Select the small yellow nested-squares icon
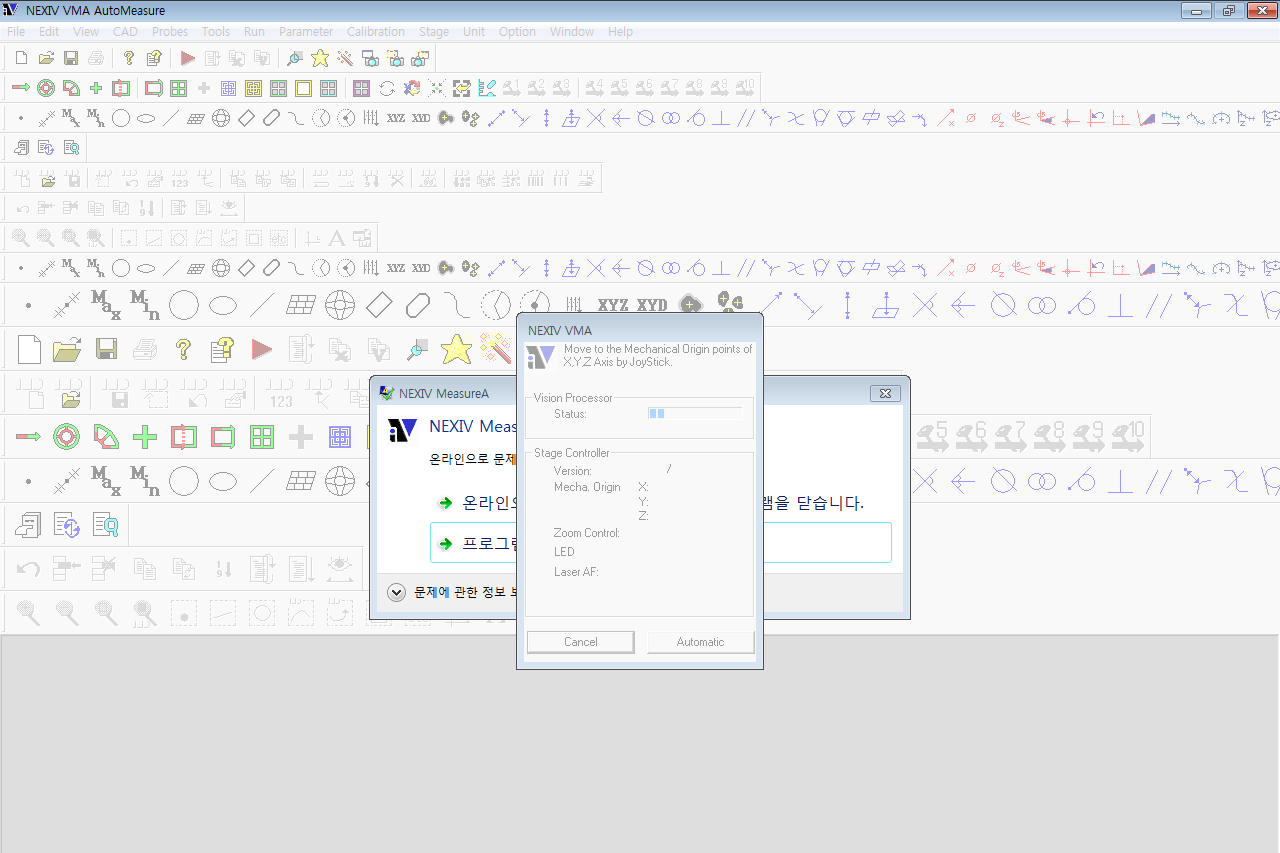1280x853 pixels. [253, 88]
